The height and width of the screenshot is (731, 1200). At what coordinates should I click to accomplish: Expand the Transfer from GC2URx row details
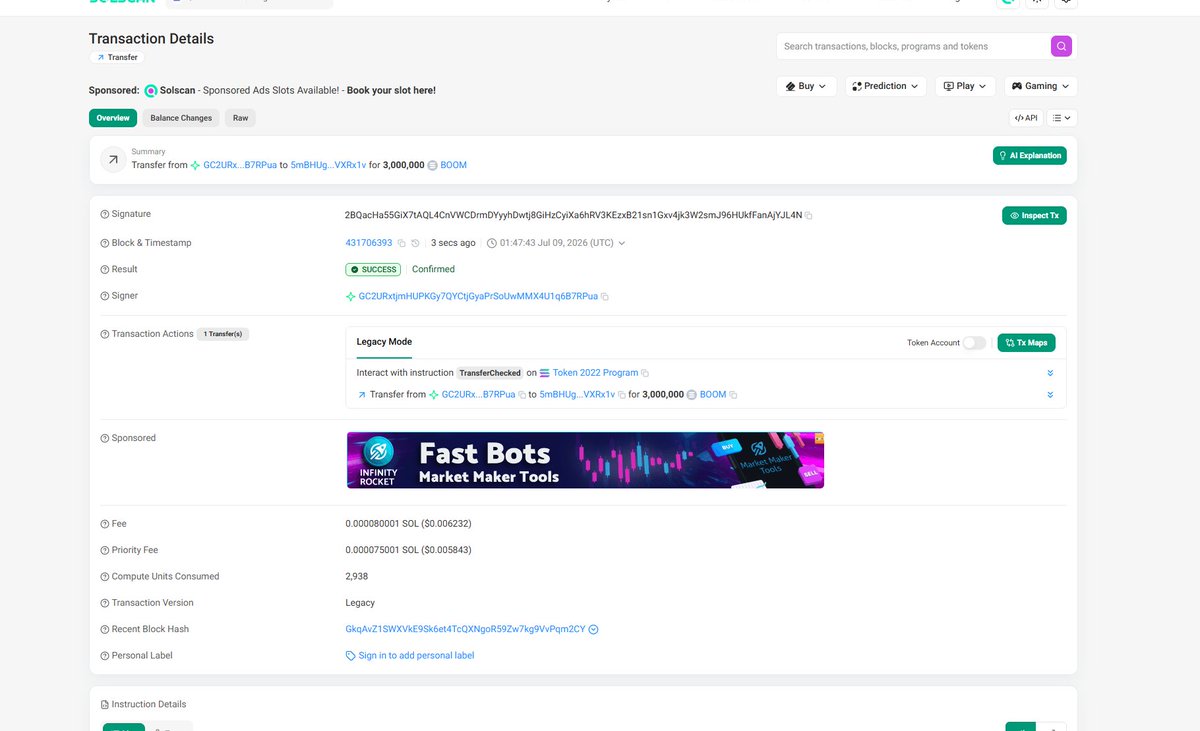point(1050,395)
